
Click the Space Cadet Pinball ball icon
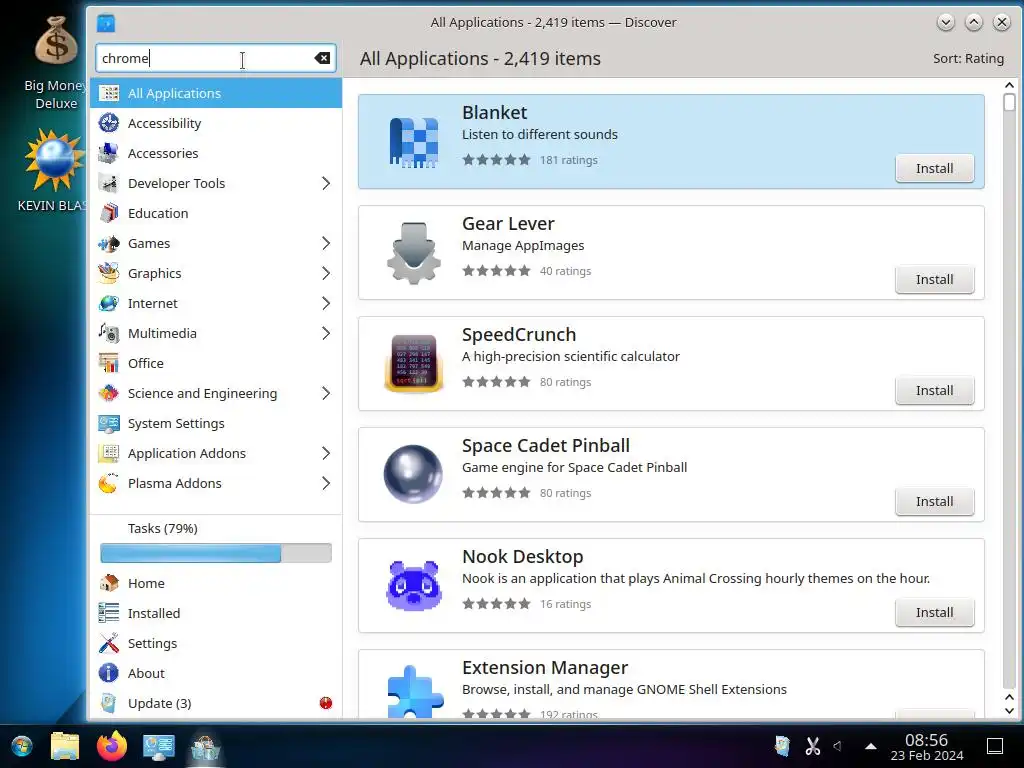pos(414,474)
